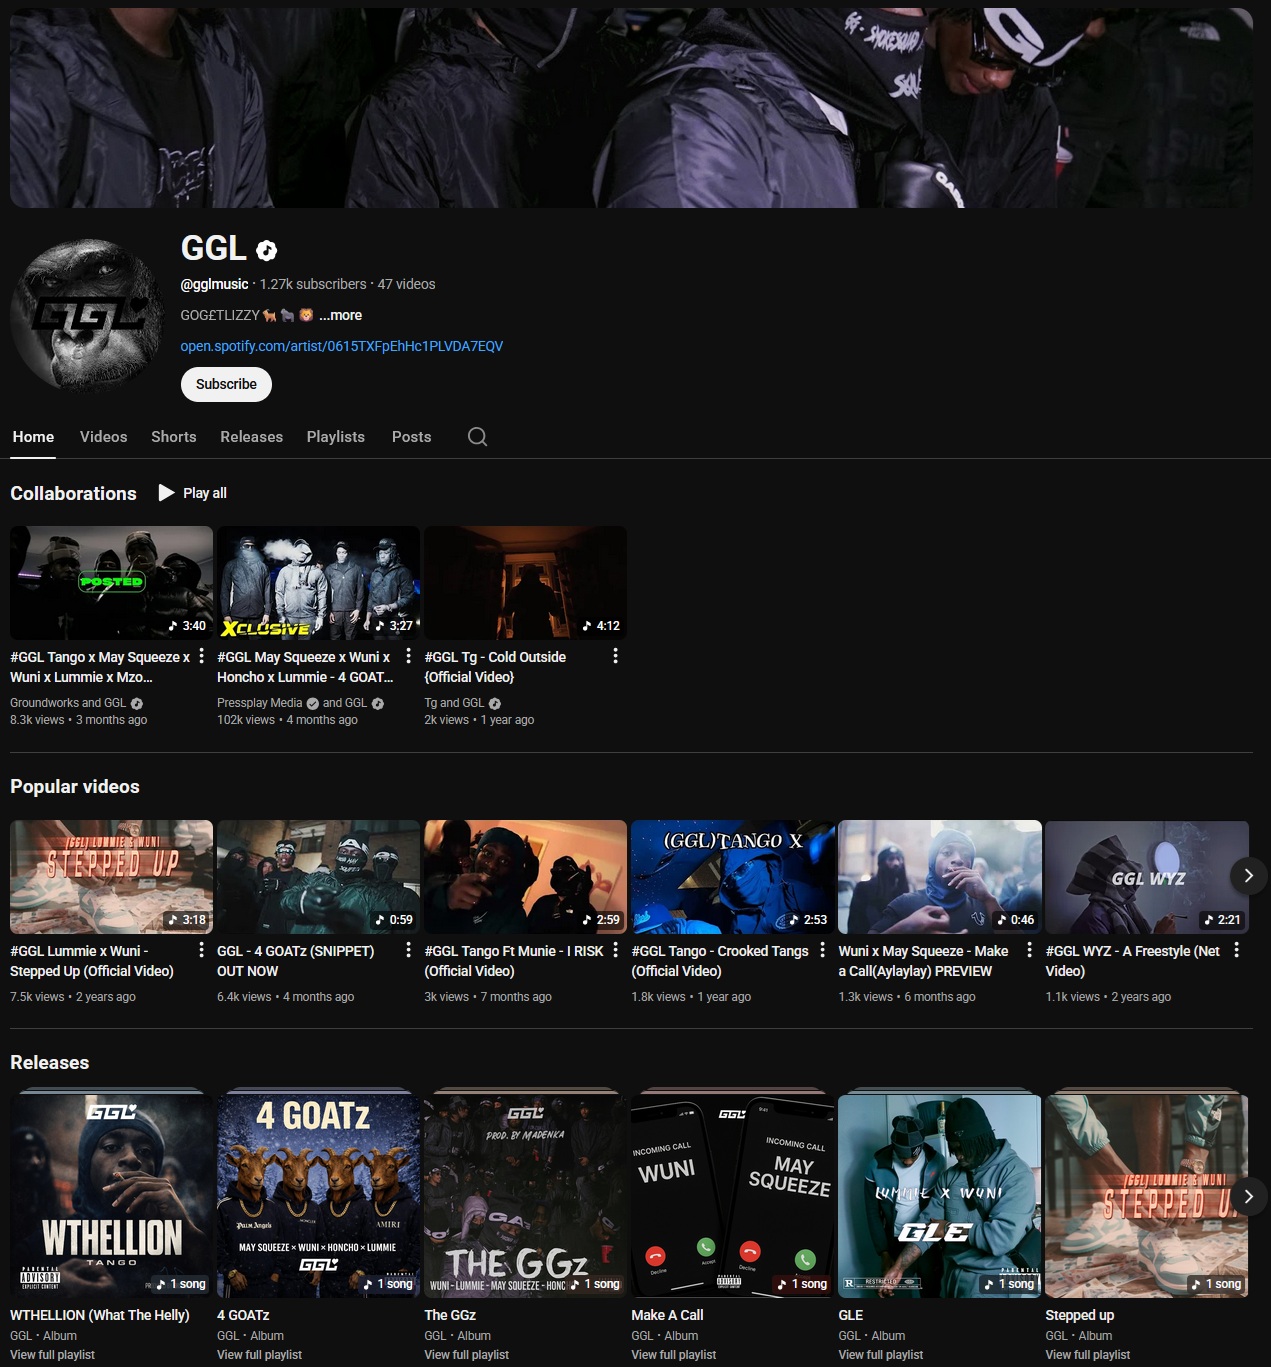
Task: Subscribe to the GGL channel
Action: click(226, 384)
